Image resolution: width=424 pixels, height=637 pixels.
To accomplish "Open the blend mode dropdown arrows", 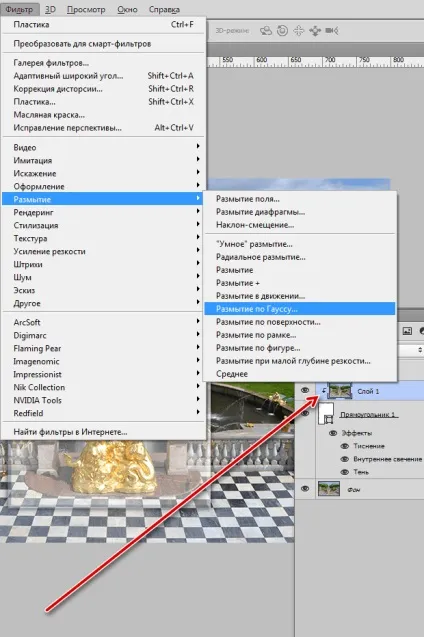I will 420,349.
